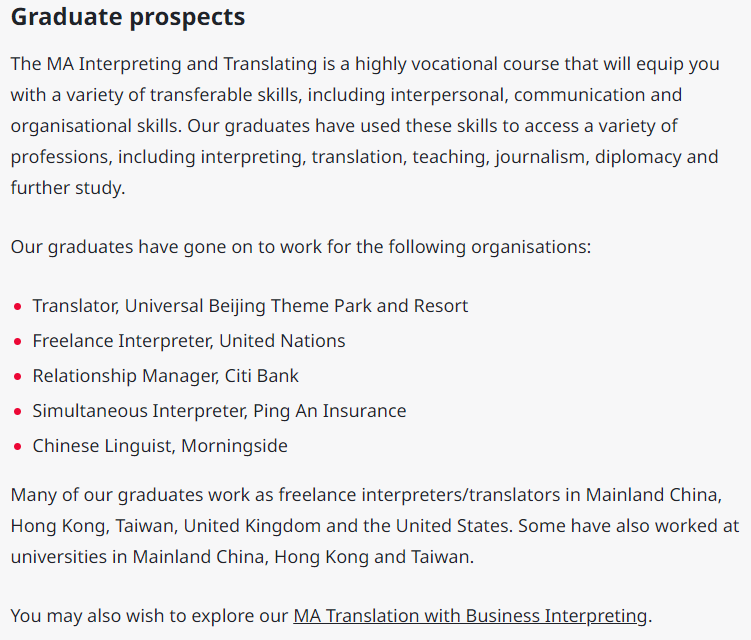Click the Freelance Interpreter, United Nations item
This screenshot has width=751, height=640.
coord(189,341)
